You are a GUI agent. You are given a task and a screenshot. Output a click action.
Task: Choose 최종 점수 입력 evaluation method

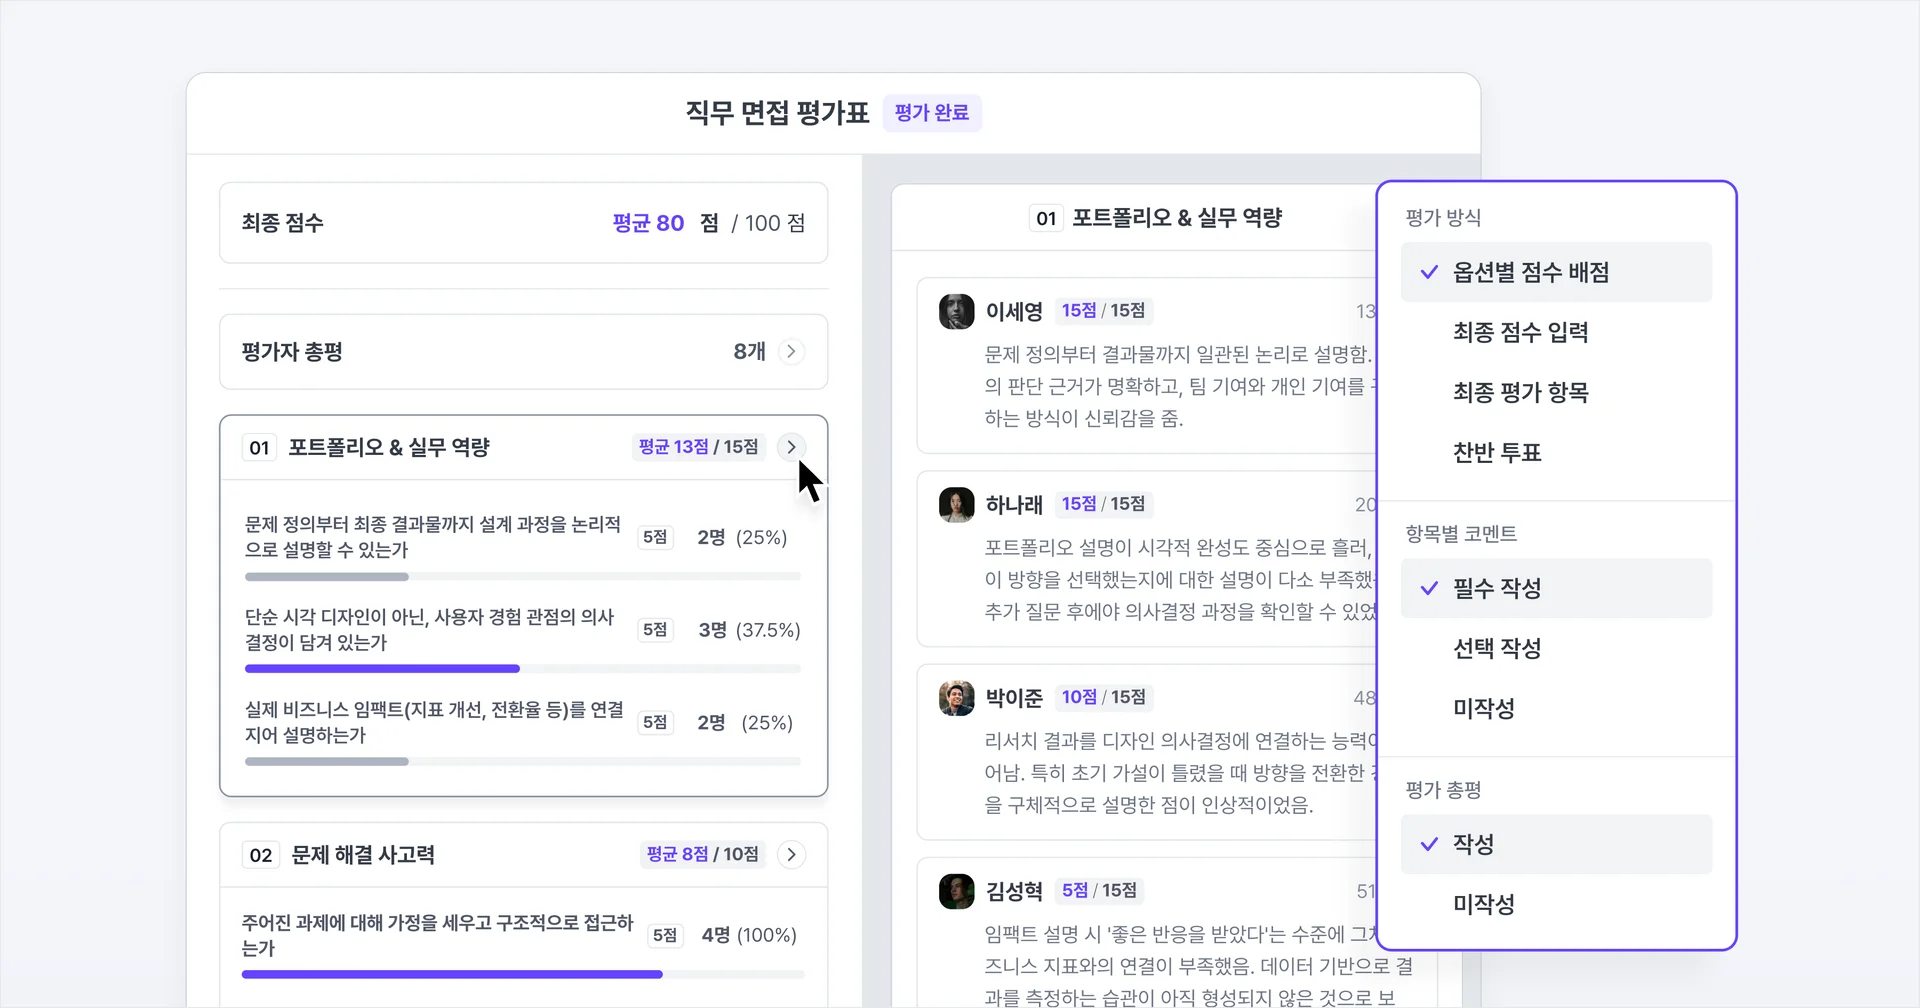[x=1521, y=332]
